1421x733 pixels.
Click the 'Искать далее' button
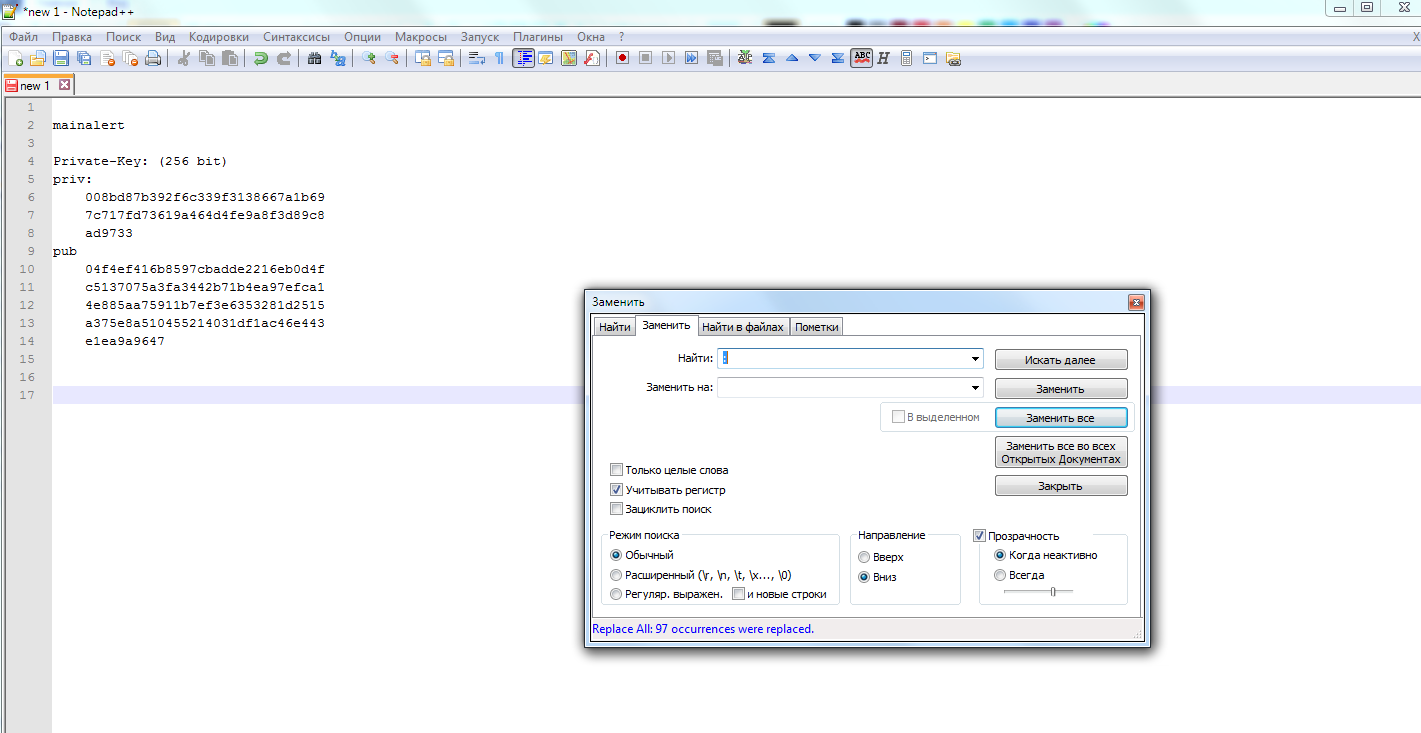[x=1061, y=360]
